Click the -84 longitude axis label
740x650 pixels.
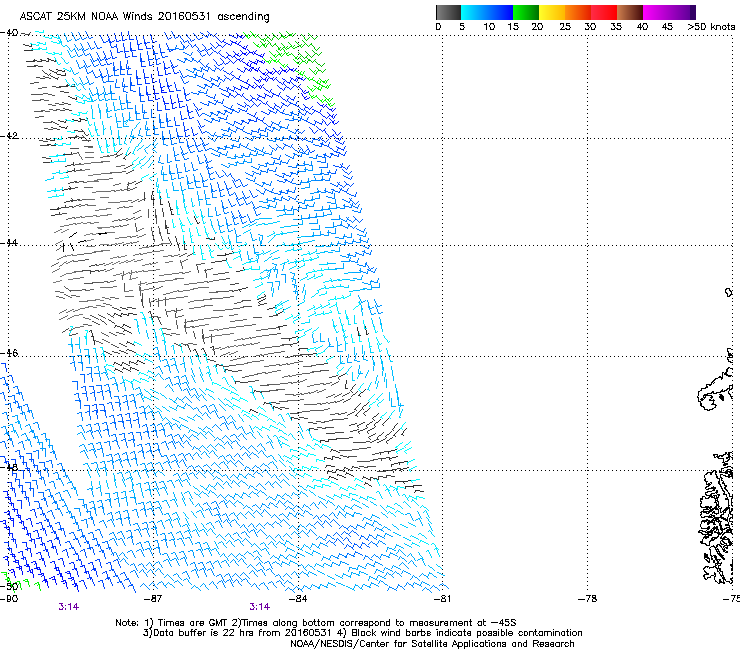tap(298, 599)
